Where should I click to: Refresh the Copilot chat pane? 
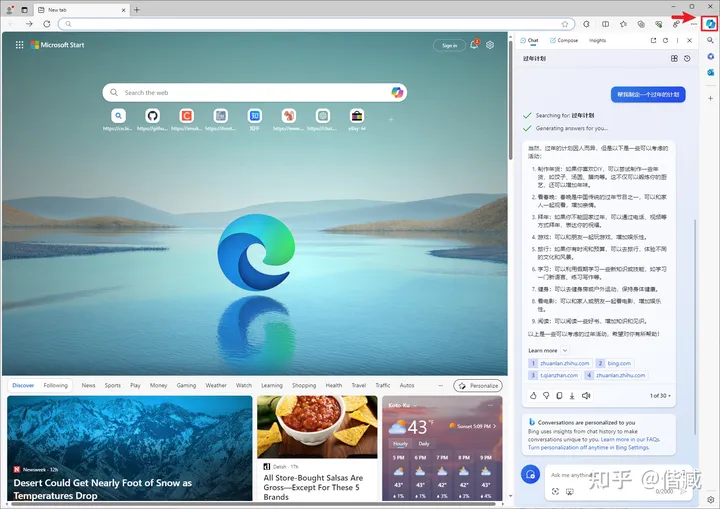coord(665,40)
